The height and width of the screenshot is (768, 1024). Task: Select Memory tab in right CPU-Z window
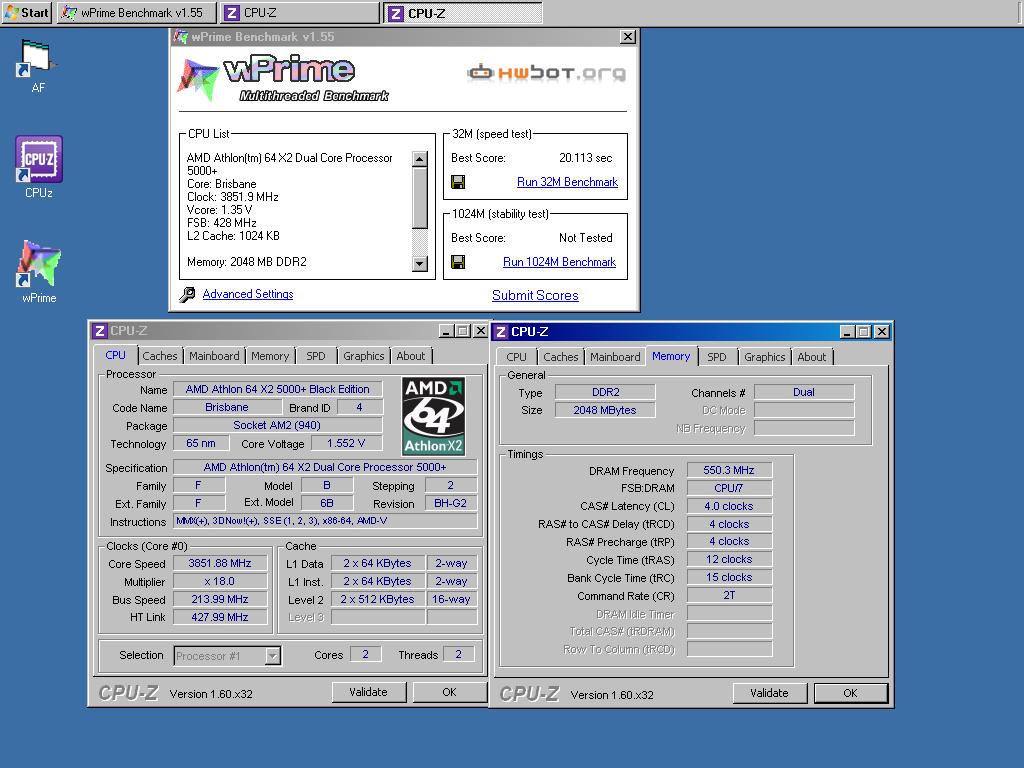tap(671, 356)
